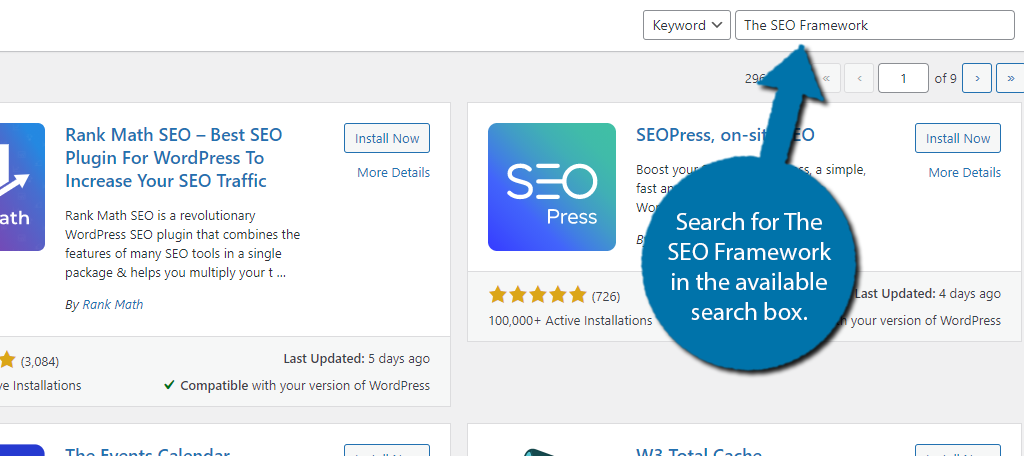Click The Events Calendar plugin icon
This screenshot has height=456, width=1024.
coord(22,450)
